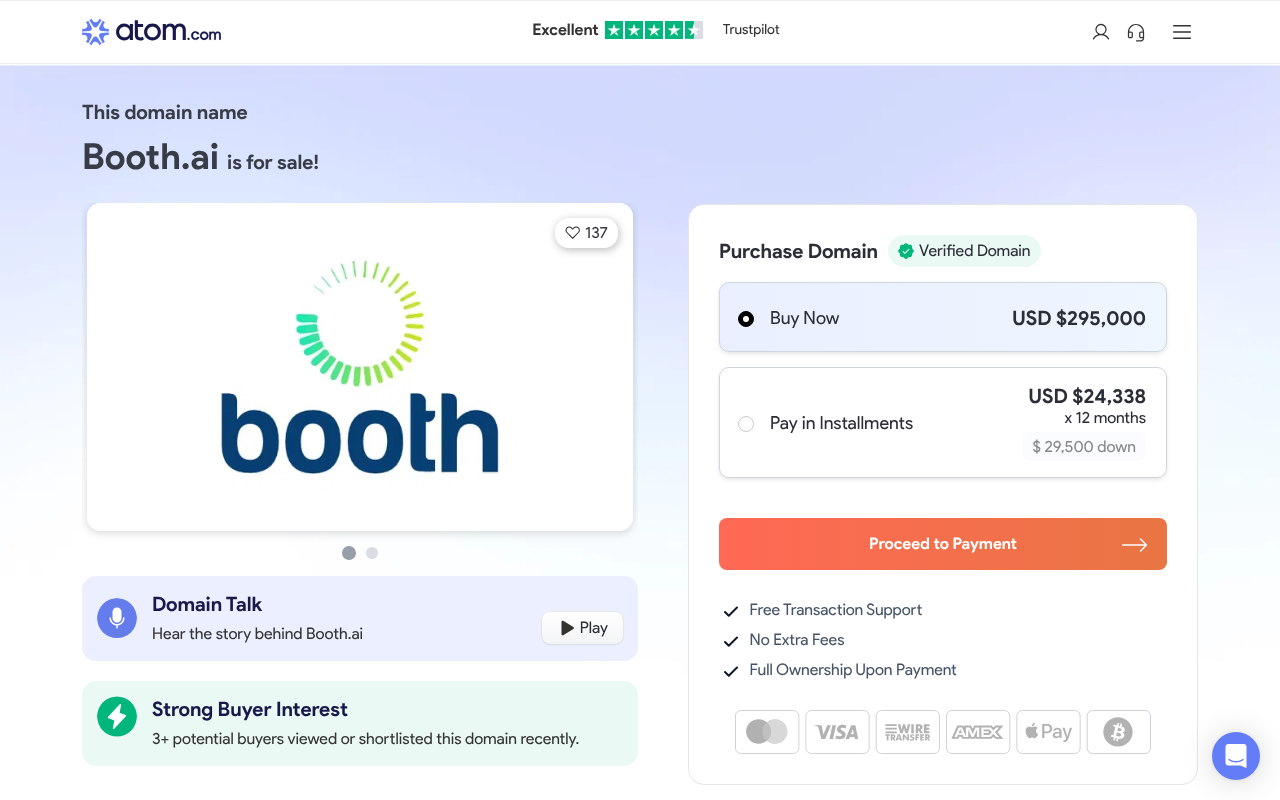The height and width of the screenshot is (800, 1280).
Task: Click the atom.com logo
Action: pos(152,32)
